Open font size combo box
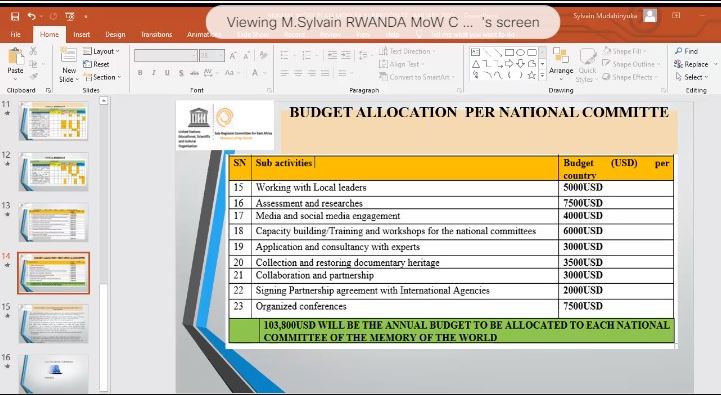721x395 pixels. (212, 56)
